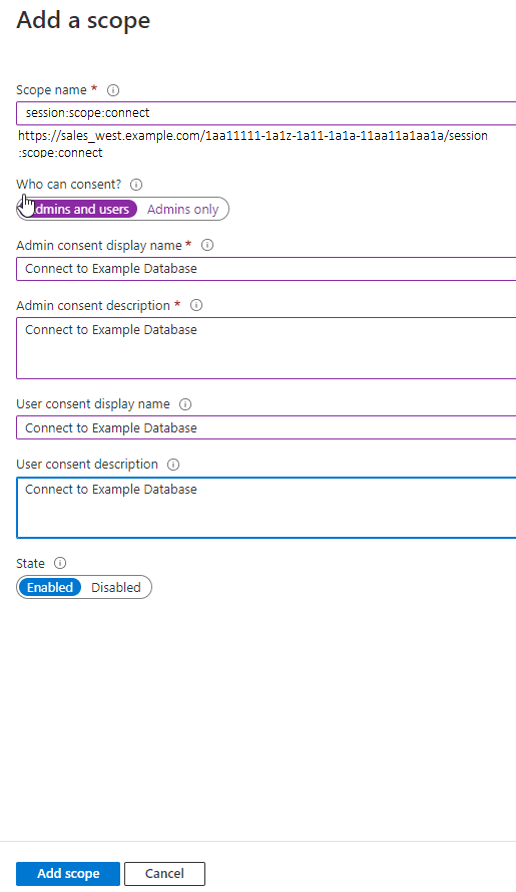Show State info tooltip icon
516x892 pixels.
tap(60, 563)
